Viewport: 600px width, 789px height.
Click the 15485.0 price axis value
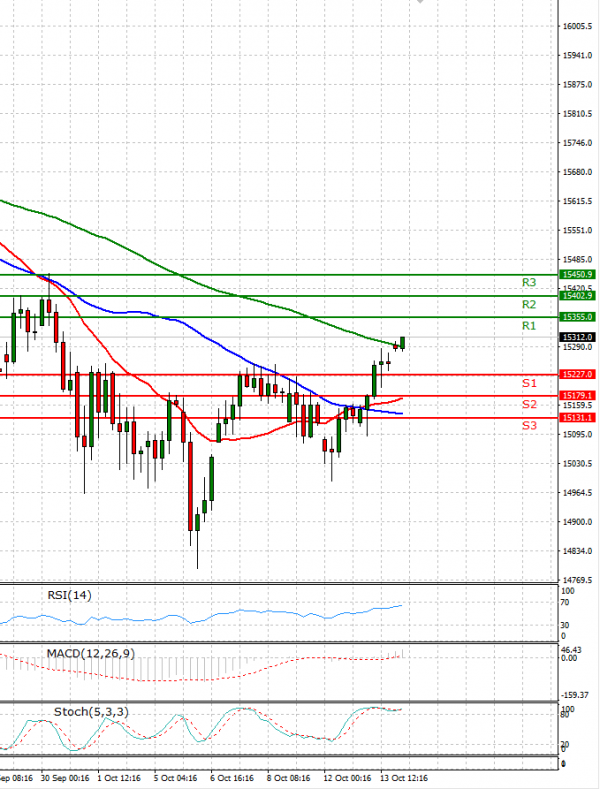click(x=577, y=260)
